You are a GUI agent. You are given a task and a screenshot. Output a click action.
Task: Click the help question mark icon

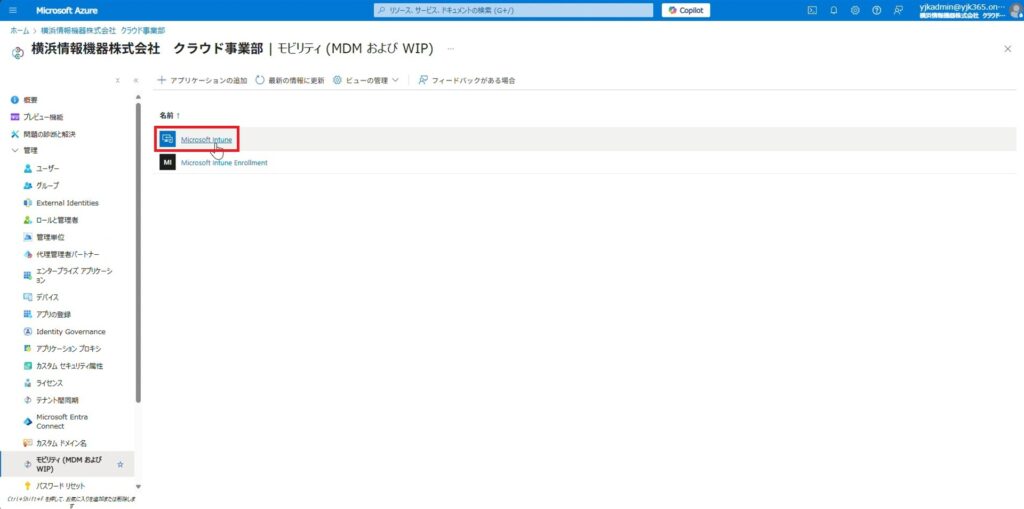(877, 10)
